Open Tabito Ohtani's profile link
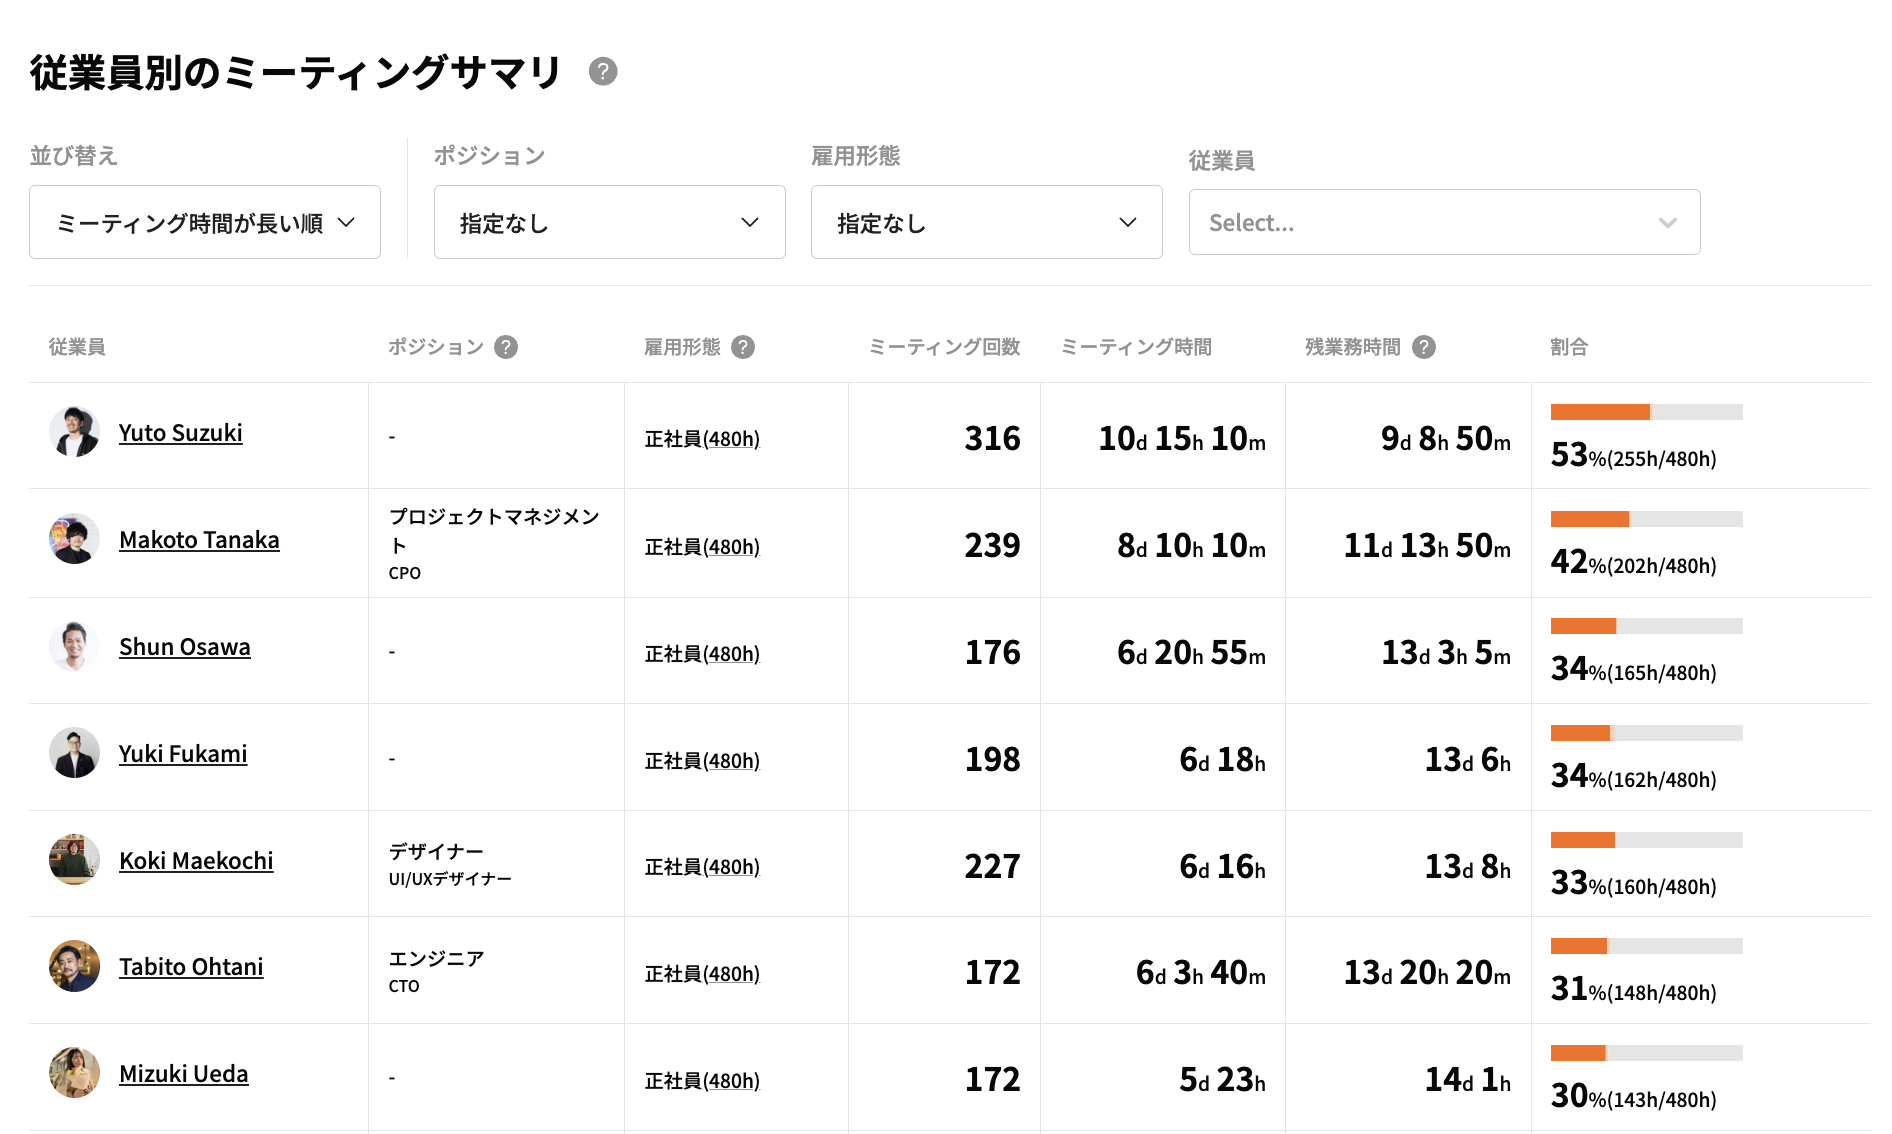 pyautogui.click(x=191, y=967)
